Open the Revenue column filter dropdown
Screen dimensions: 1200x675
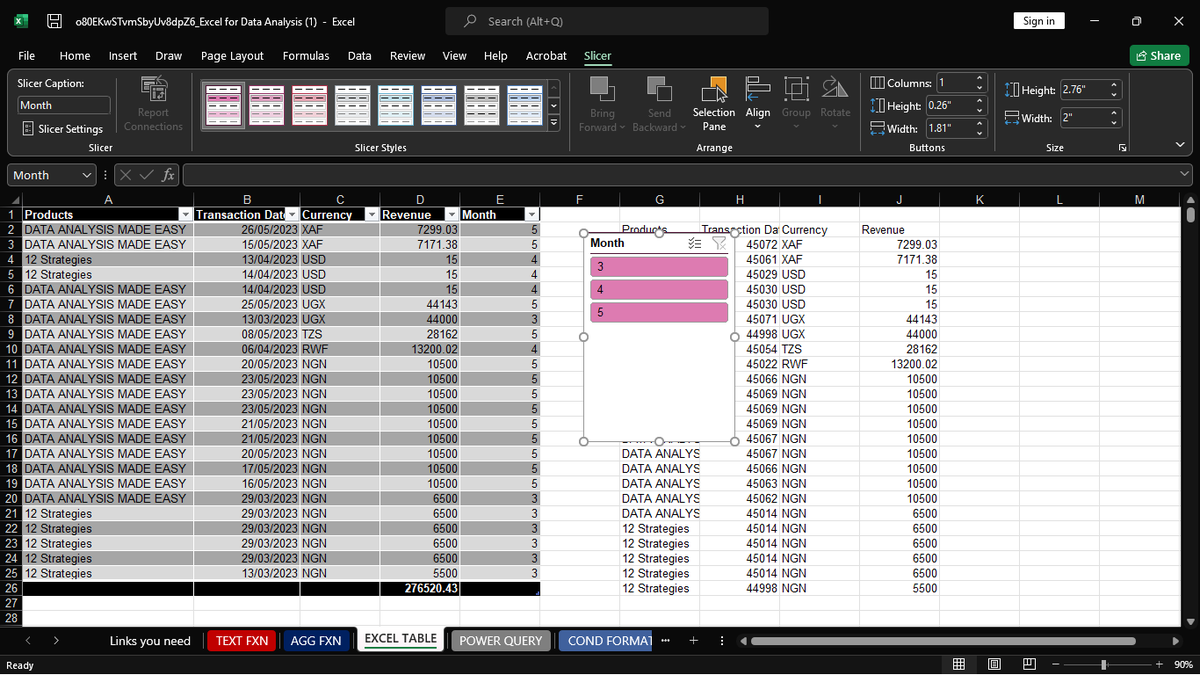(x=451, y=215)
